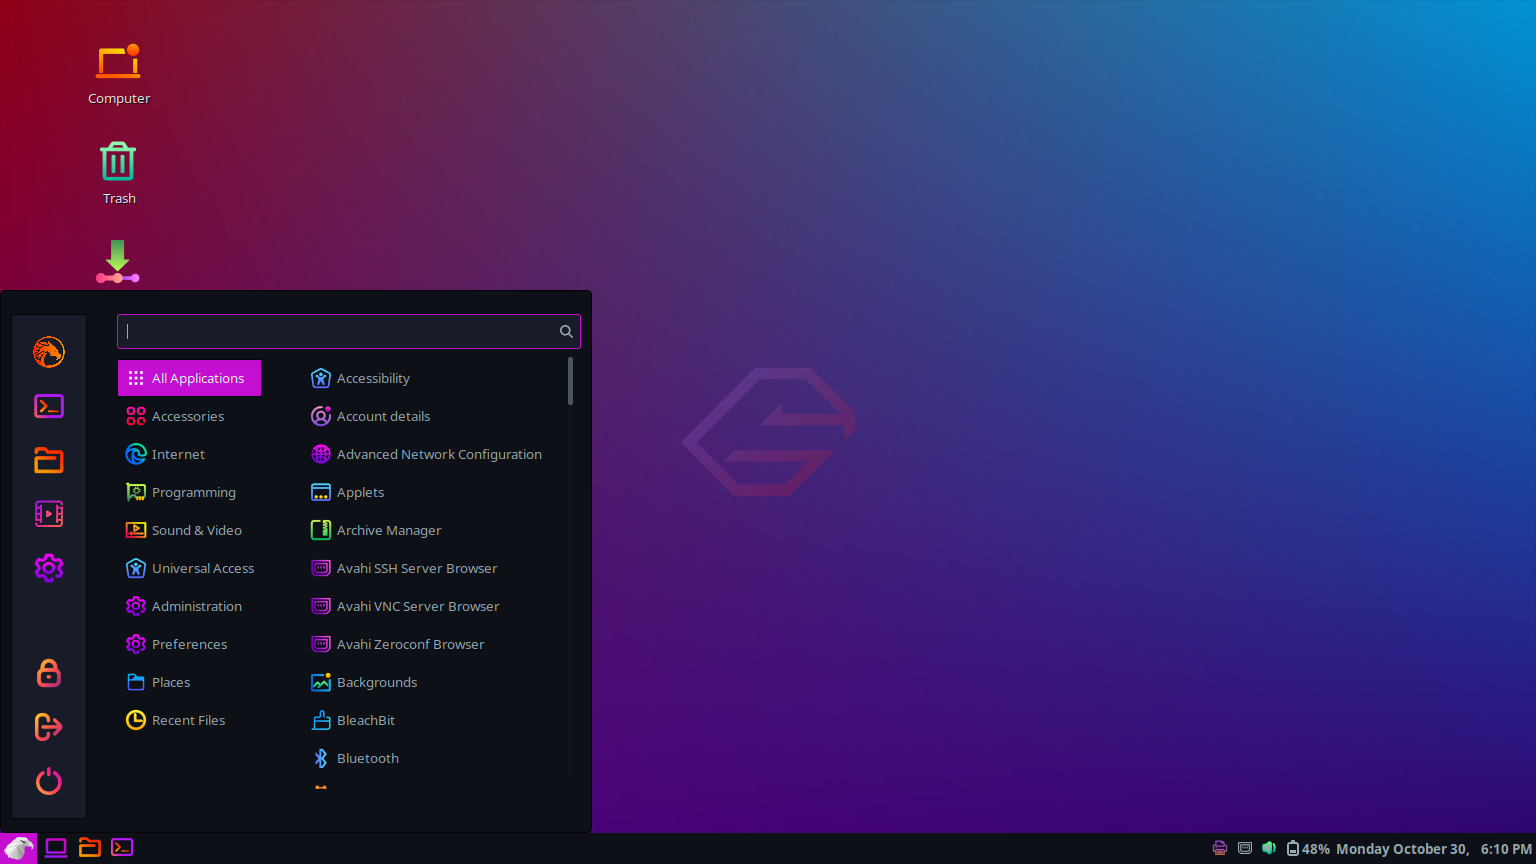Screen dimensions: 1536x864
Task: Open the Administration category
Action: (x=189, y=606)
